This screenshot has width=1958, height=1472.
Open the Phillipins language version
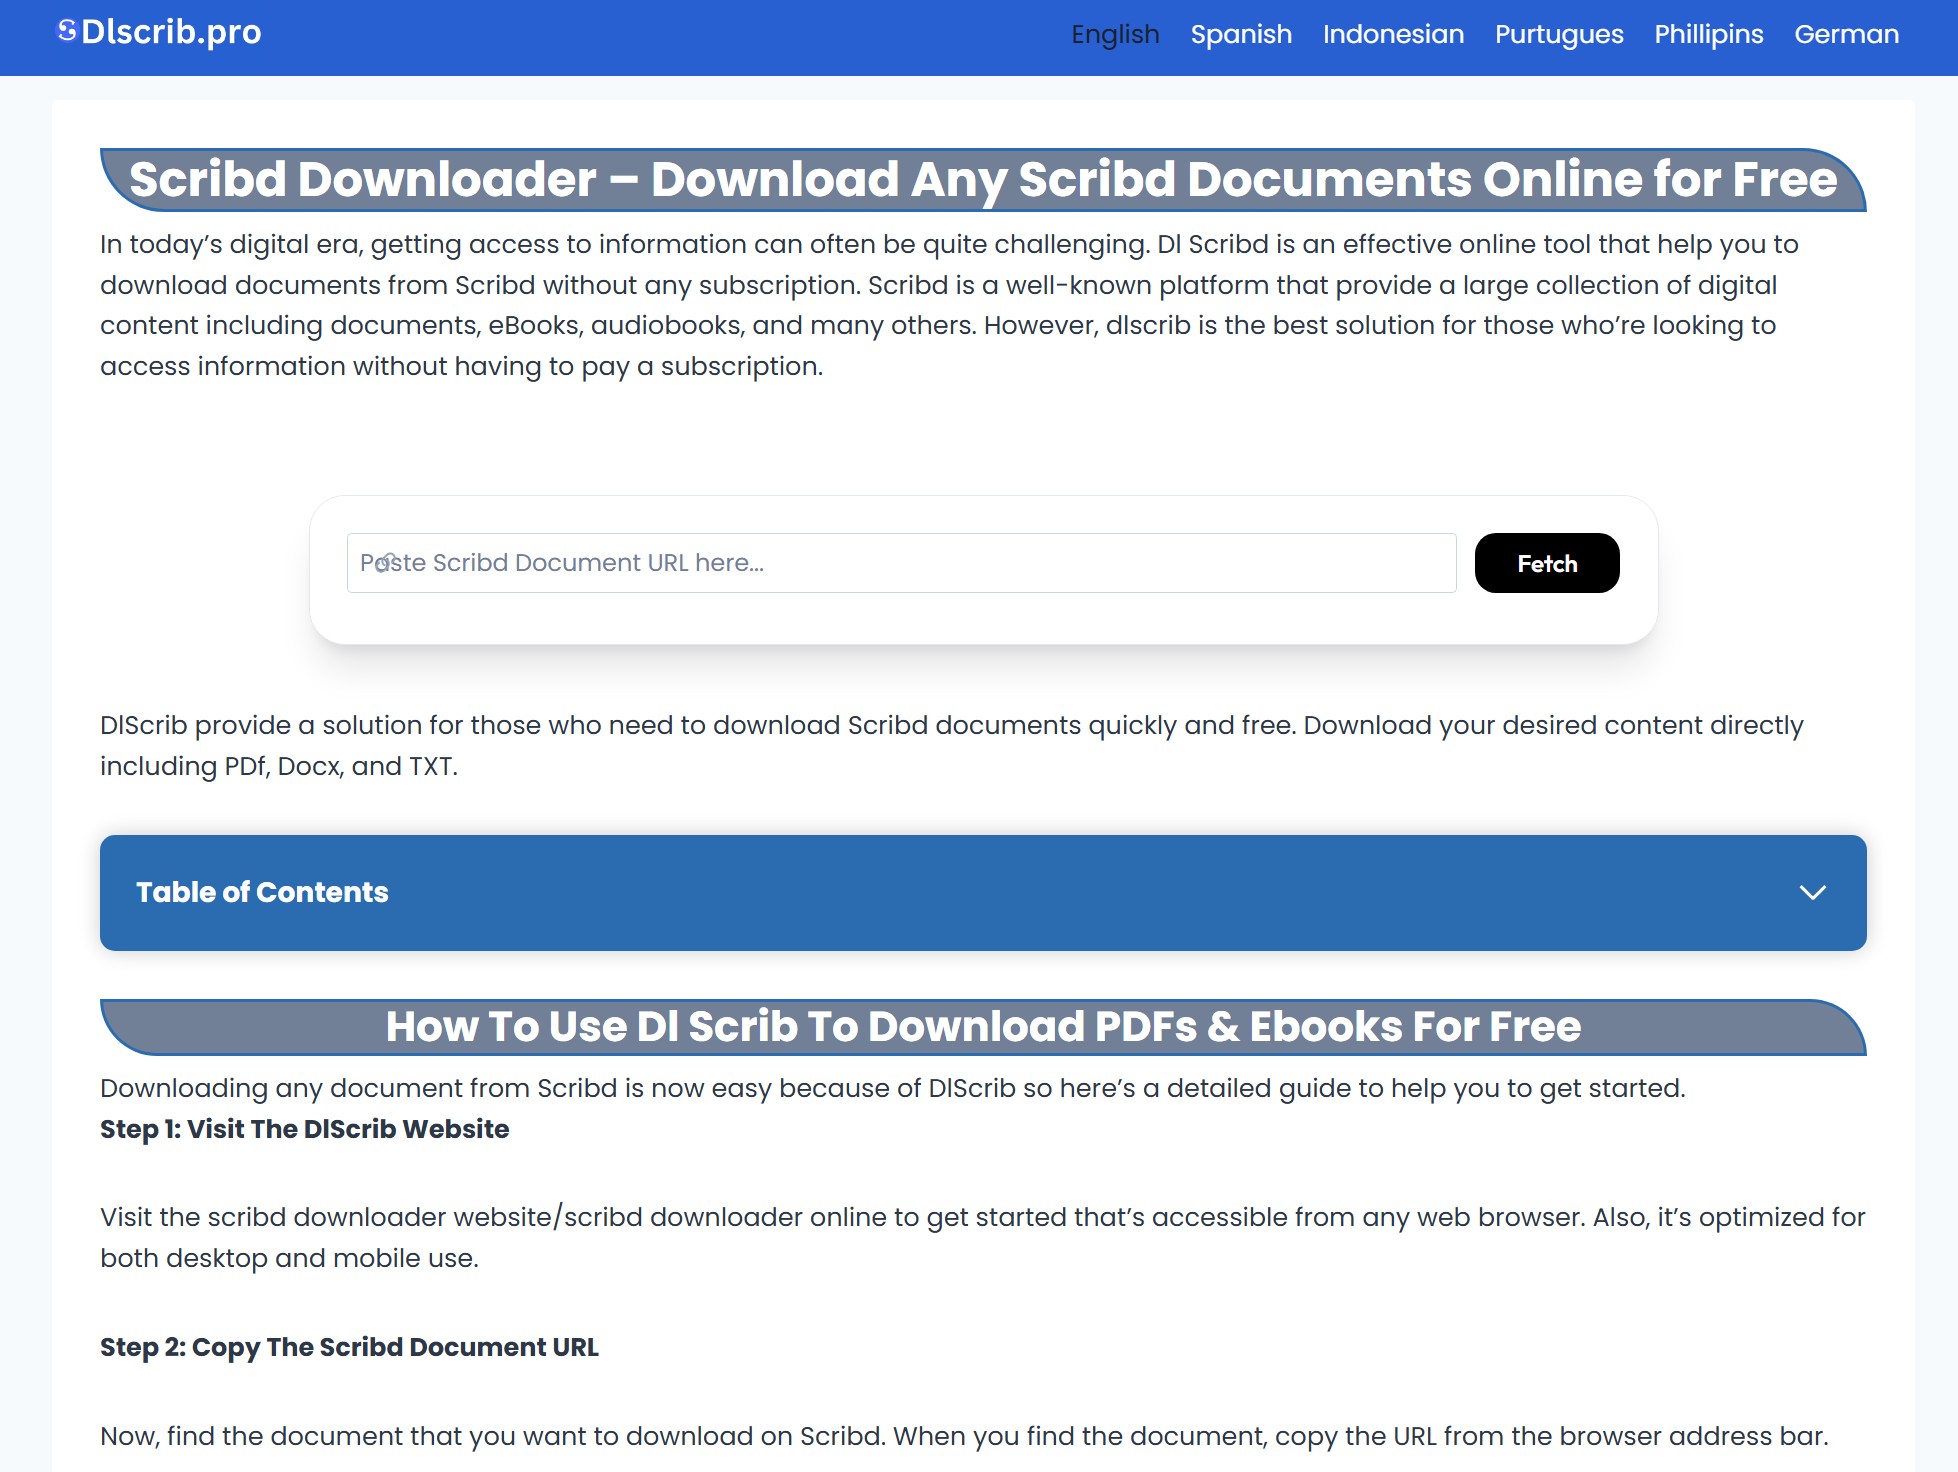click(x=1709, y=34)
